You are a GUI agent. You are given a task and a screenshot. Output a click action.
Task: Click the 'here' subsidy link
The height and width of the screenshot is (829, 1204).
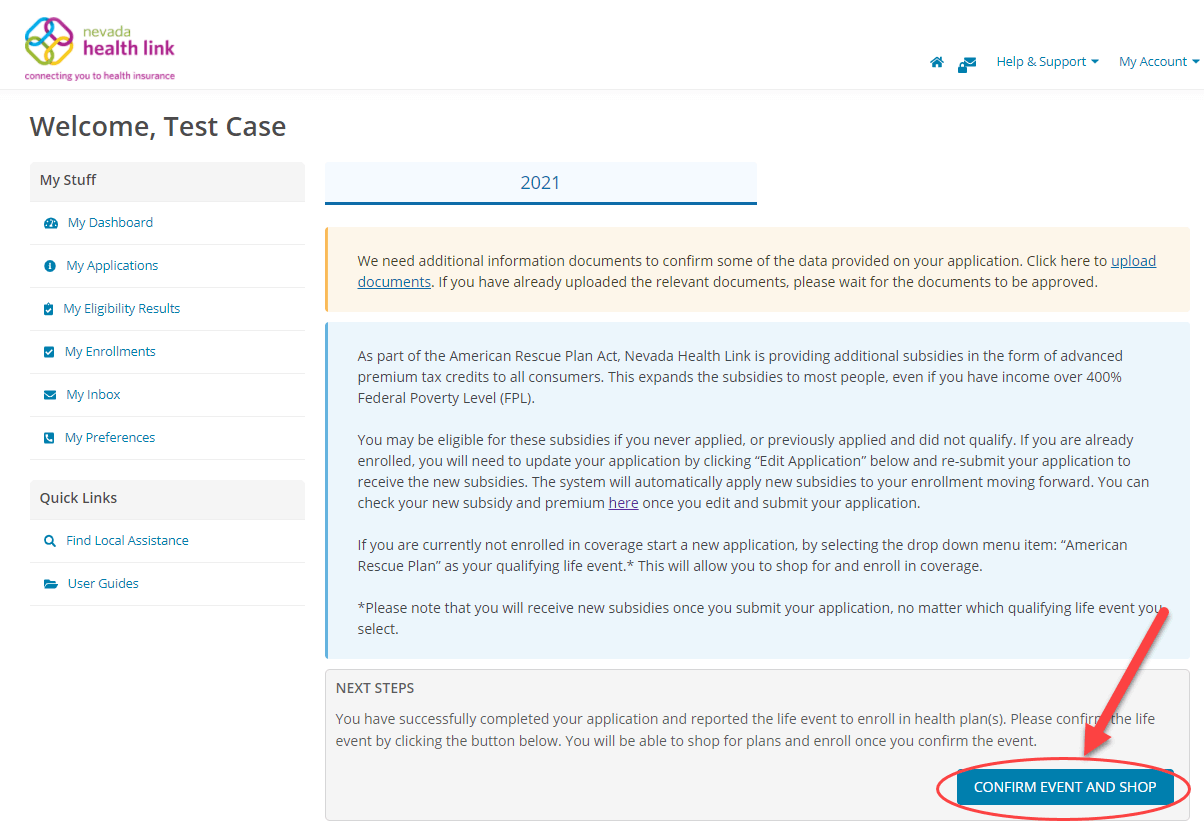623,503
